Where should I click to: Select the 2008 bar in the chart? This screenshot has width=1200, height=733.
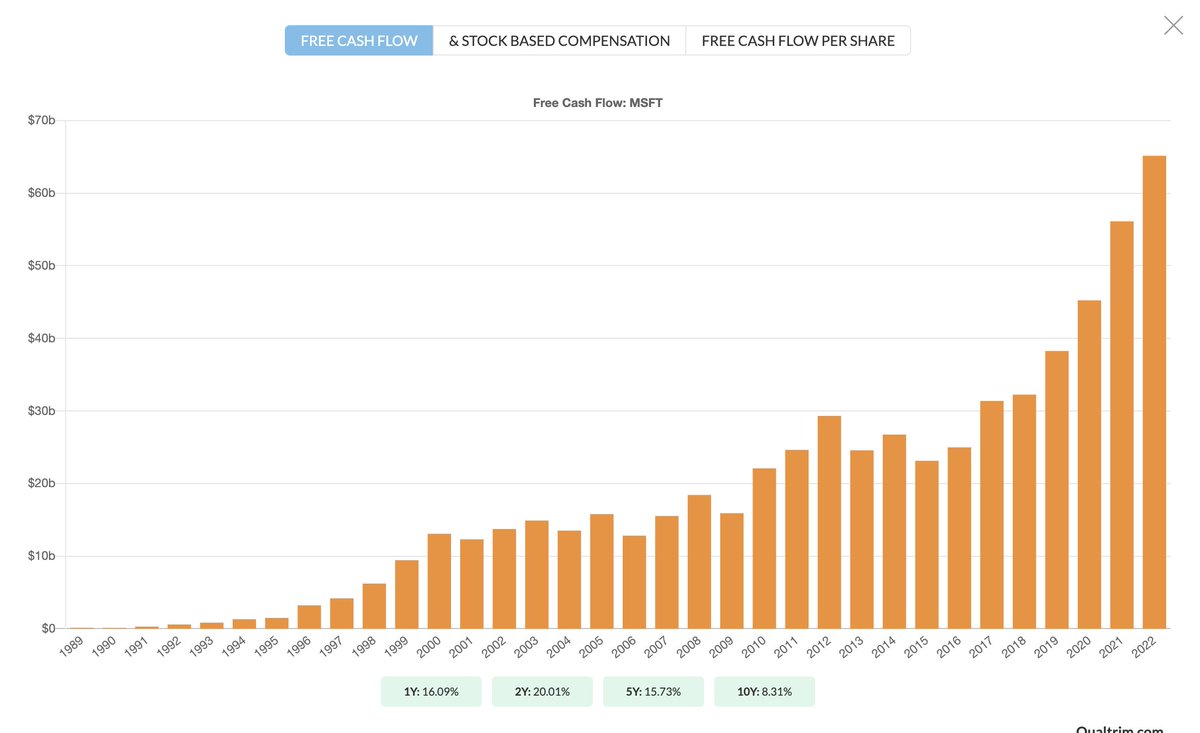[699, 562]
